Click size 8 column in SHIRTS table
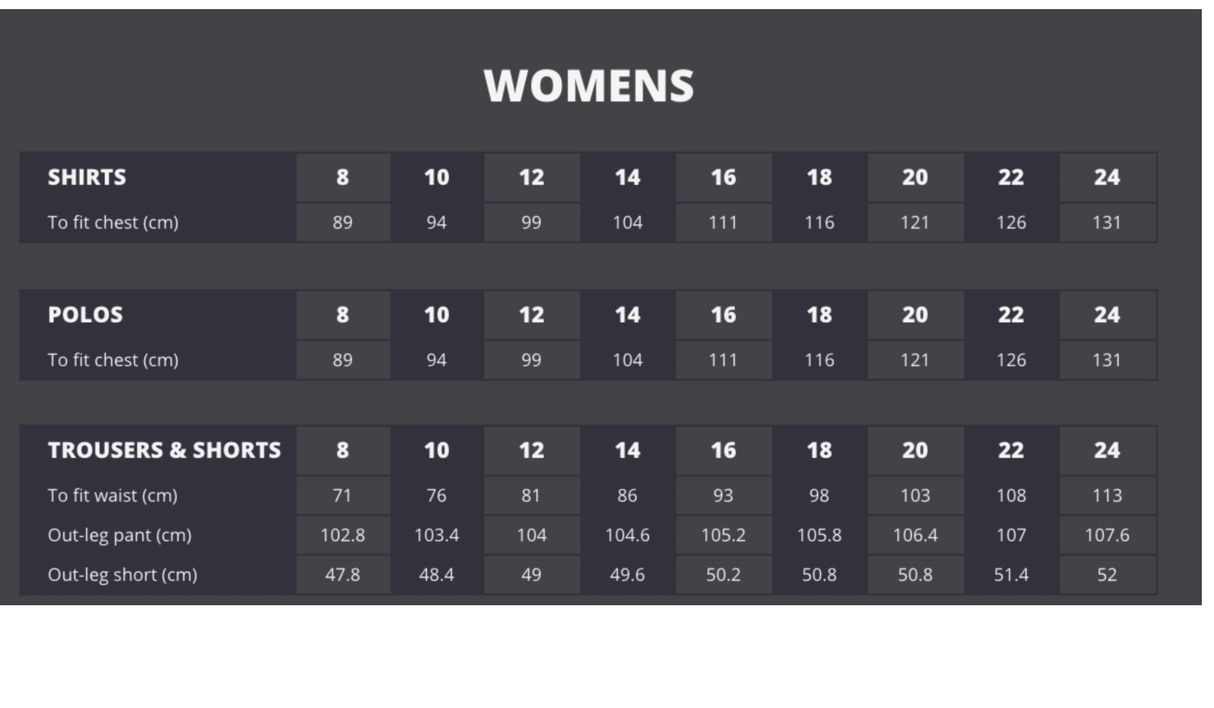Screen dimensions: 1214x708 (x=342, y=177)
